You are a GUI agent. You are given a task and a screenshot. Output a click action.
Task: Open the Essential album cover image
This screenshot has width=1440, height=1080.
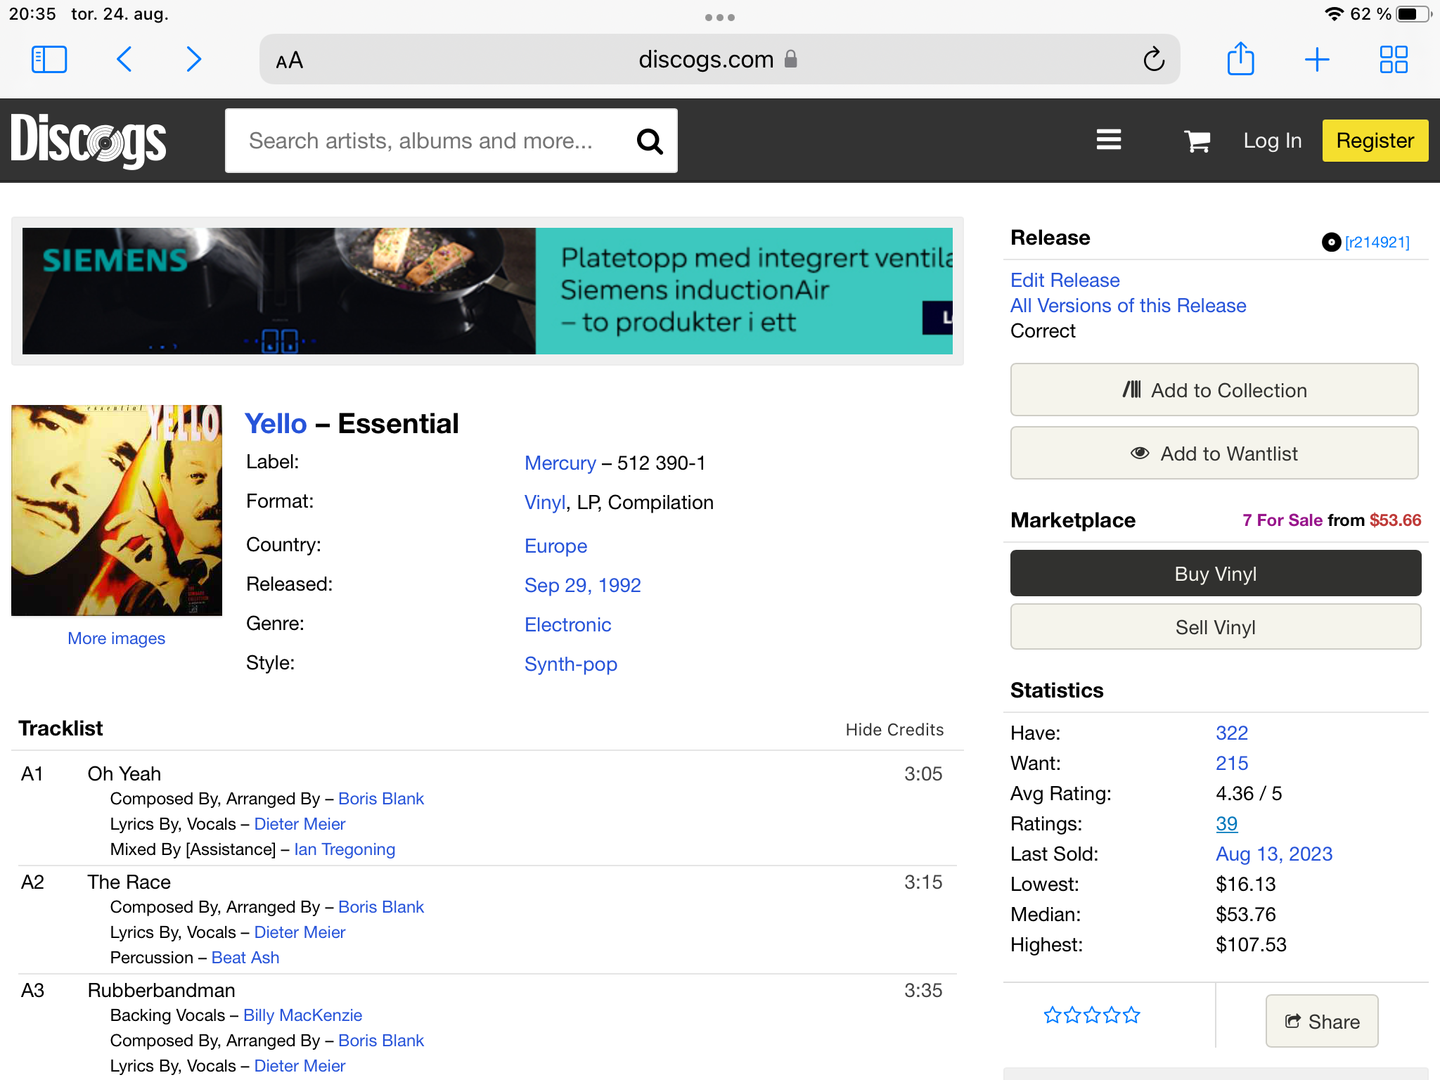click(117, 510)
